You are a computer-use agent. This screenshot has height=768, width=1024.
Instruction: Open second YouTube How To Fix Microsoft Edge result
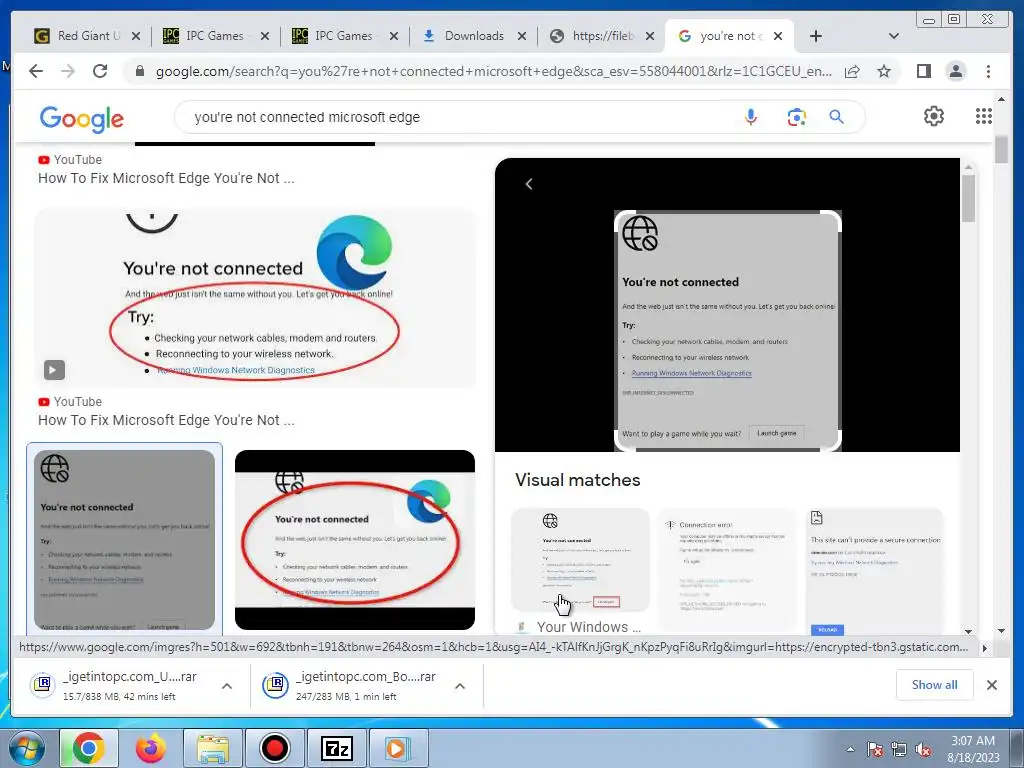click(166, 421)
